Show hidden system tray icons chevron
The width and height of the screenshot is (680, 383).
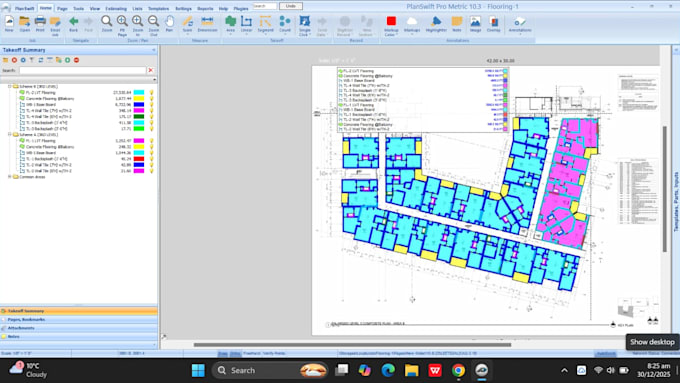564,370
